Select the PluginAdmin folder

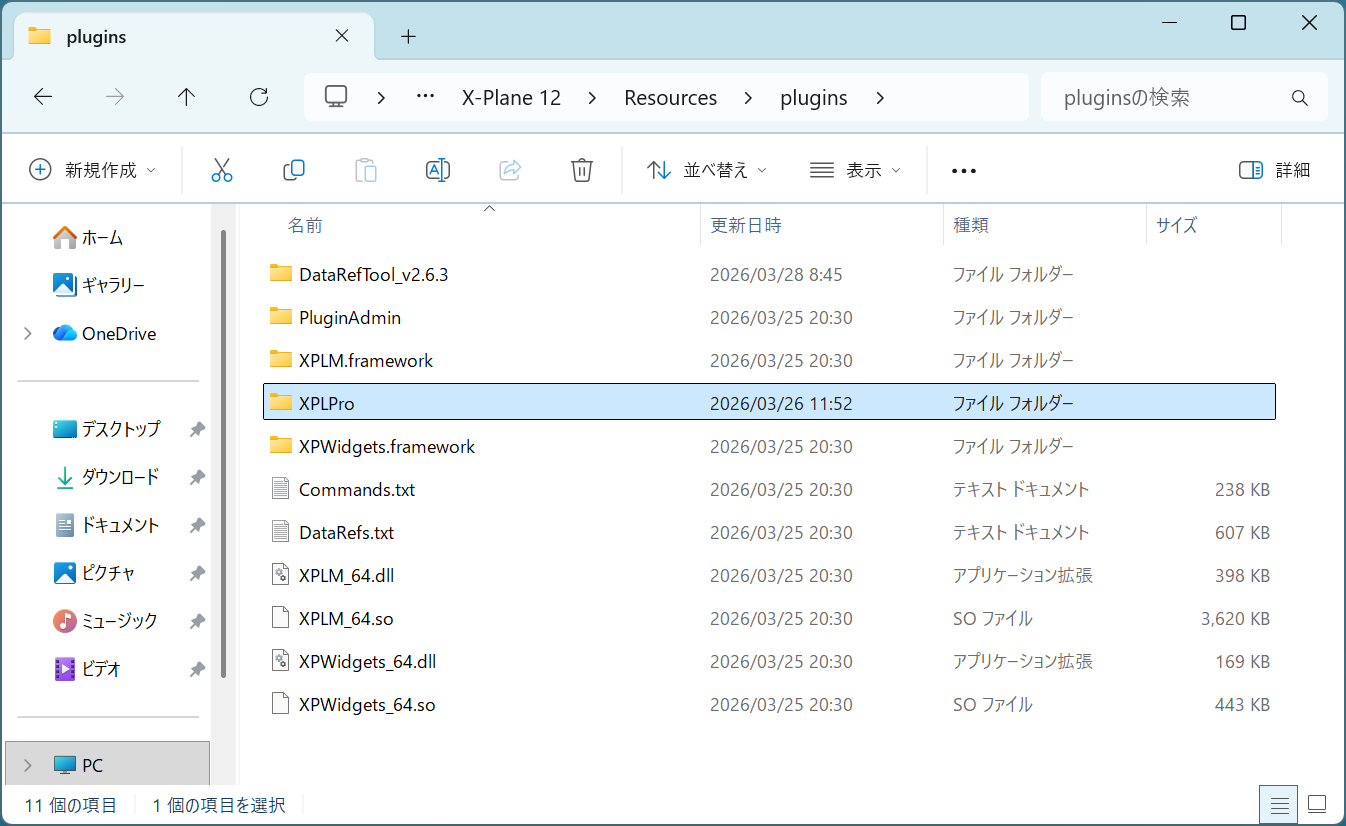(x=350, y=317)
